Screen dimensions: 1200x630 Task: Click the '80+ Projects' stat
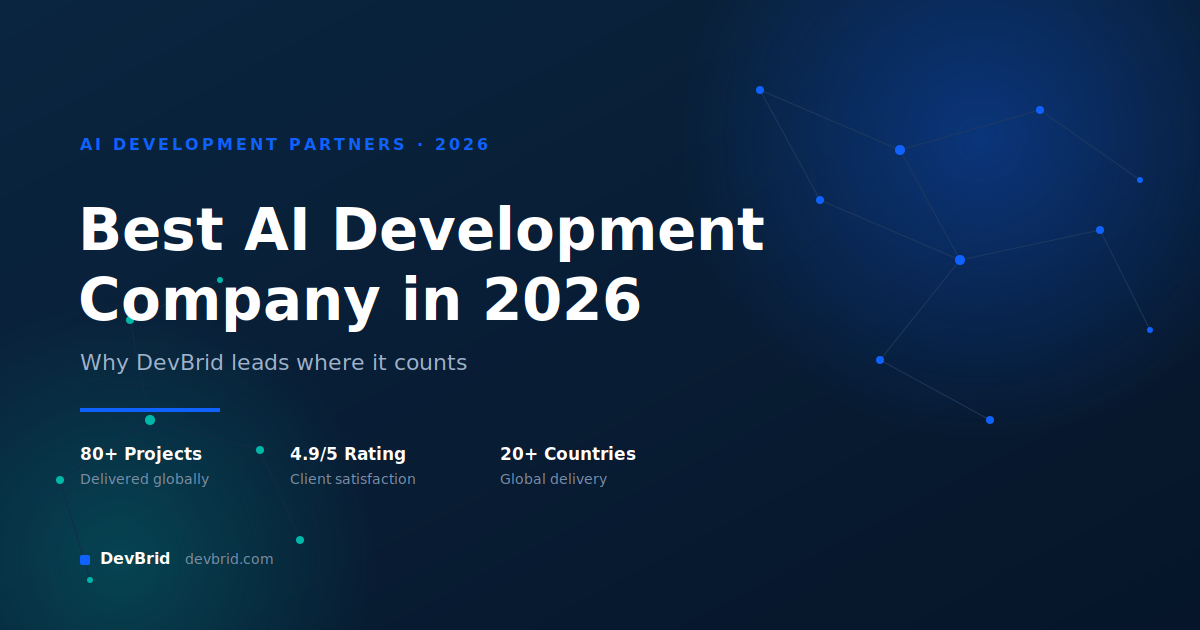point(141,454)
